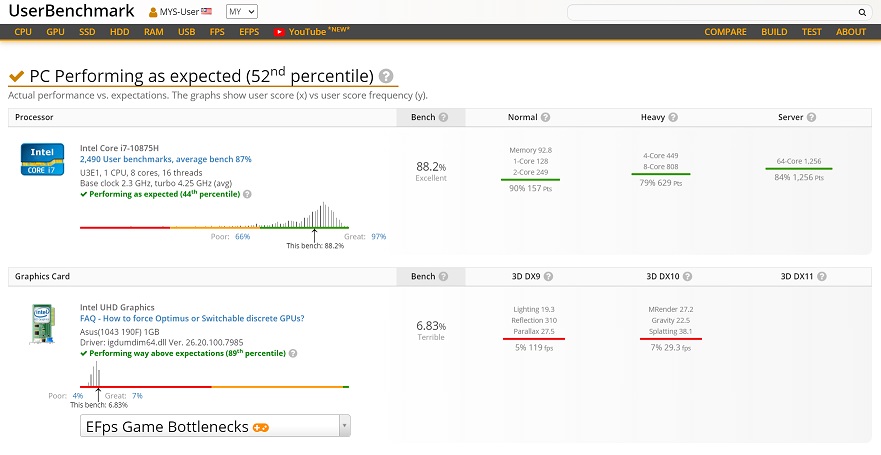881x455 pixels.
Task: Click the UserBenchmark site logo
Action: 72,11
